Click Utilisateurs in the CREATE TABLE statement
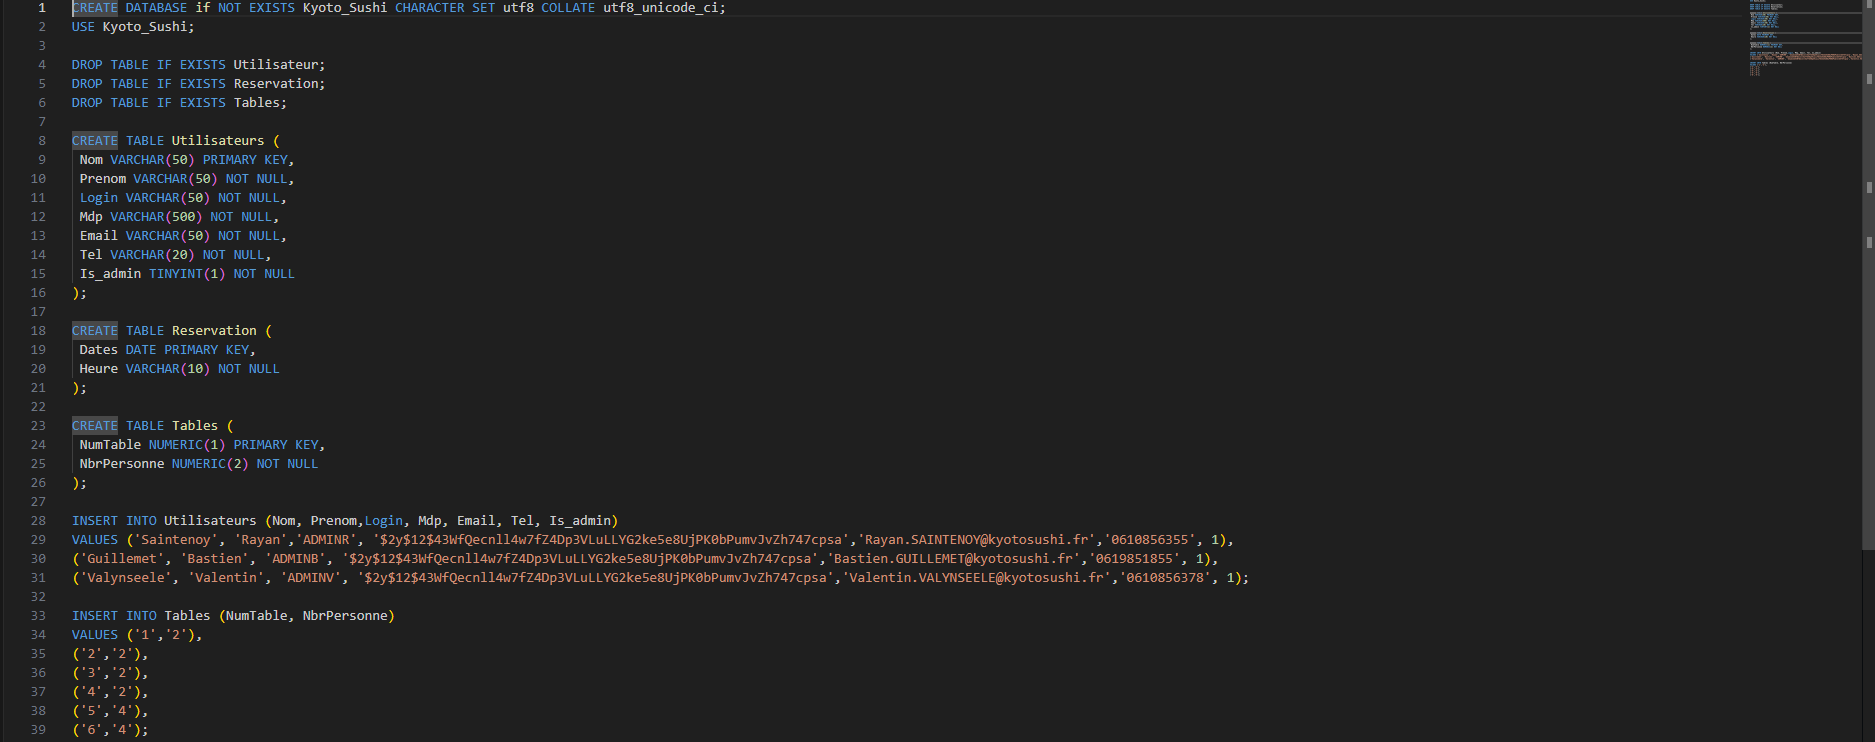Viewport: 1875px width, 742px height. [217, 141]
